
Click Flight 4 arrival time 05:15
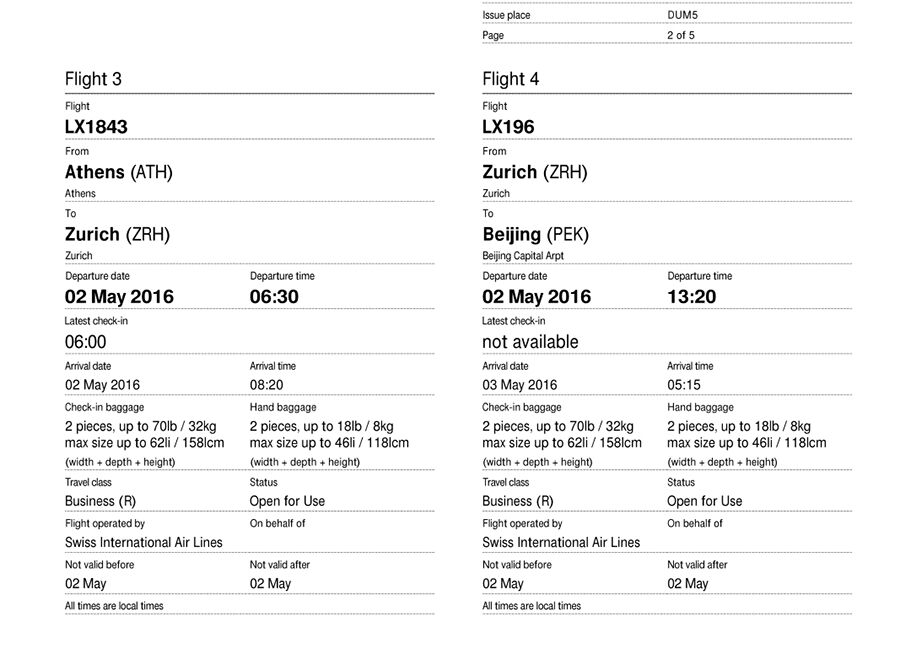[x=684, y=385]
